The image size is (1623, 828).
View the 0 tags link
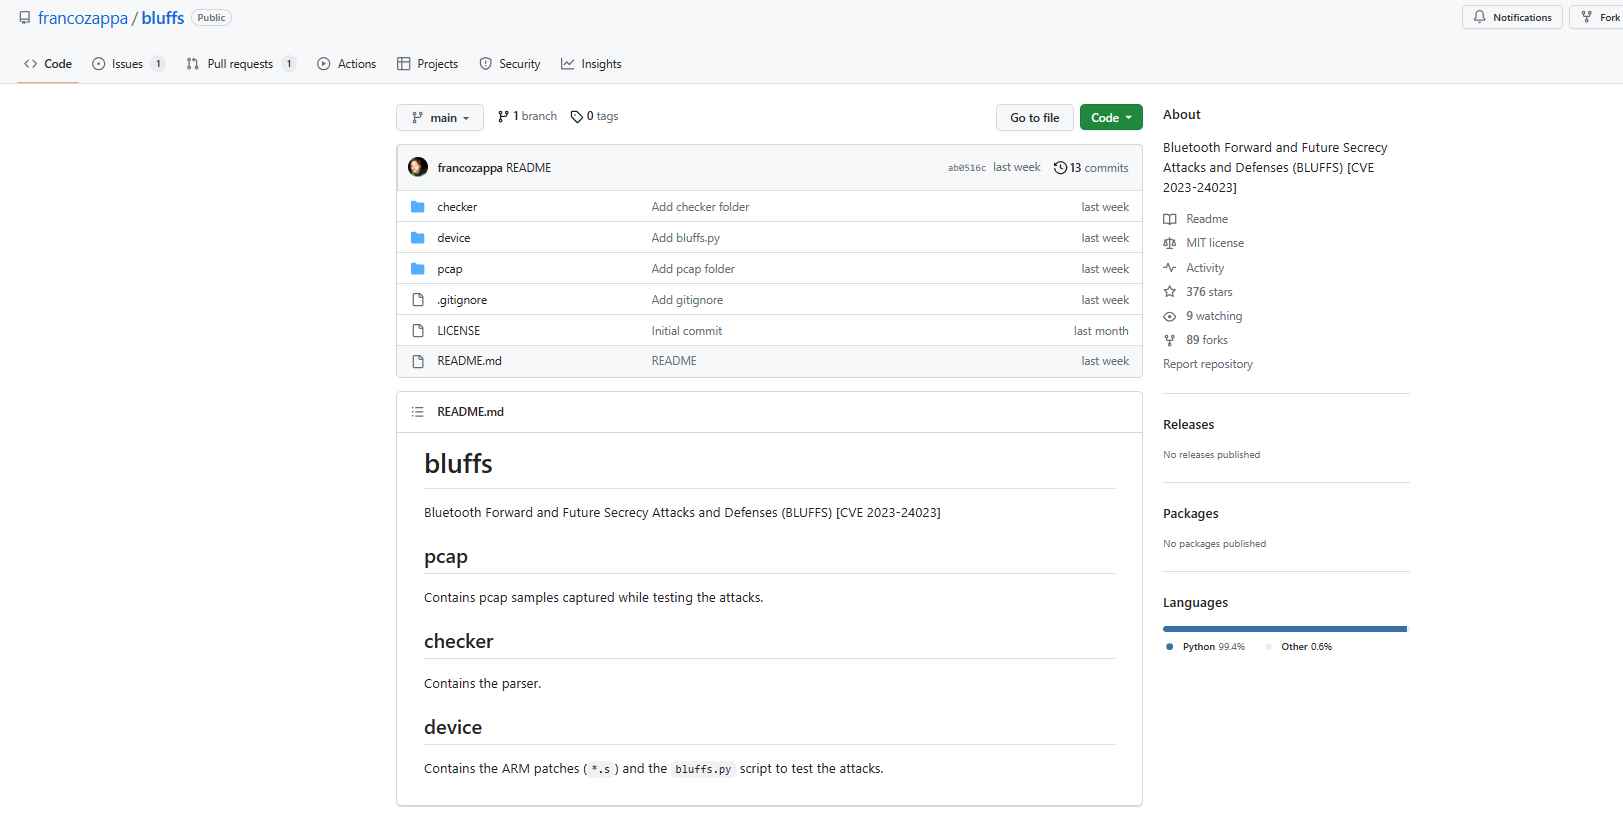594,116
